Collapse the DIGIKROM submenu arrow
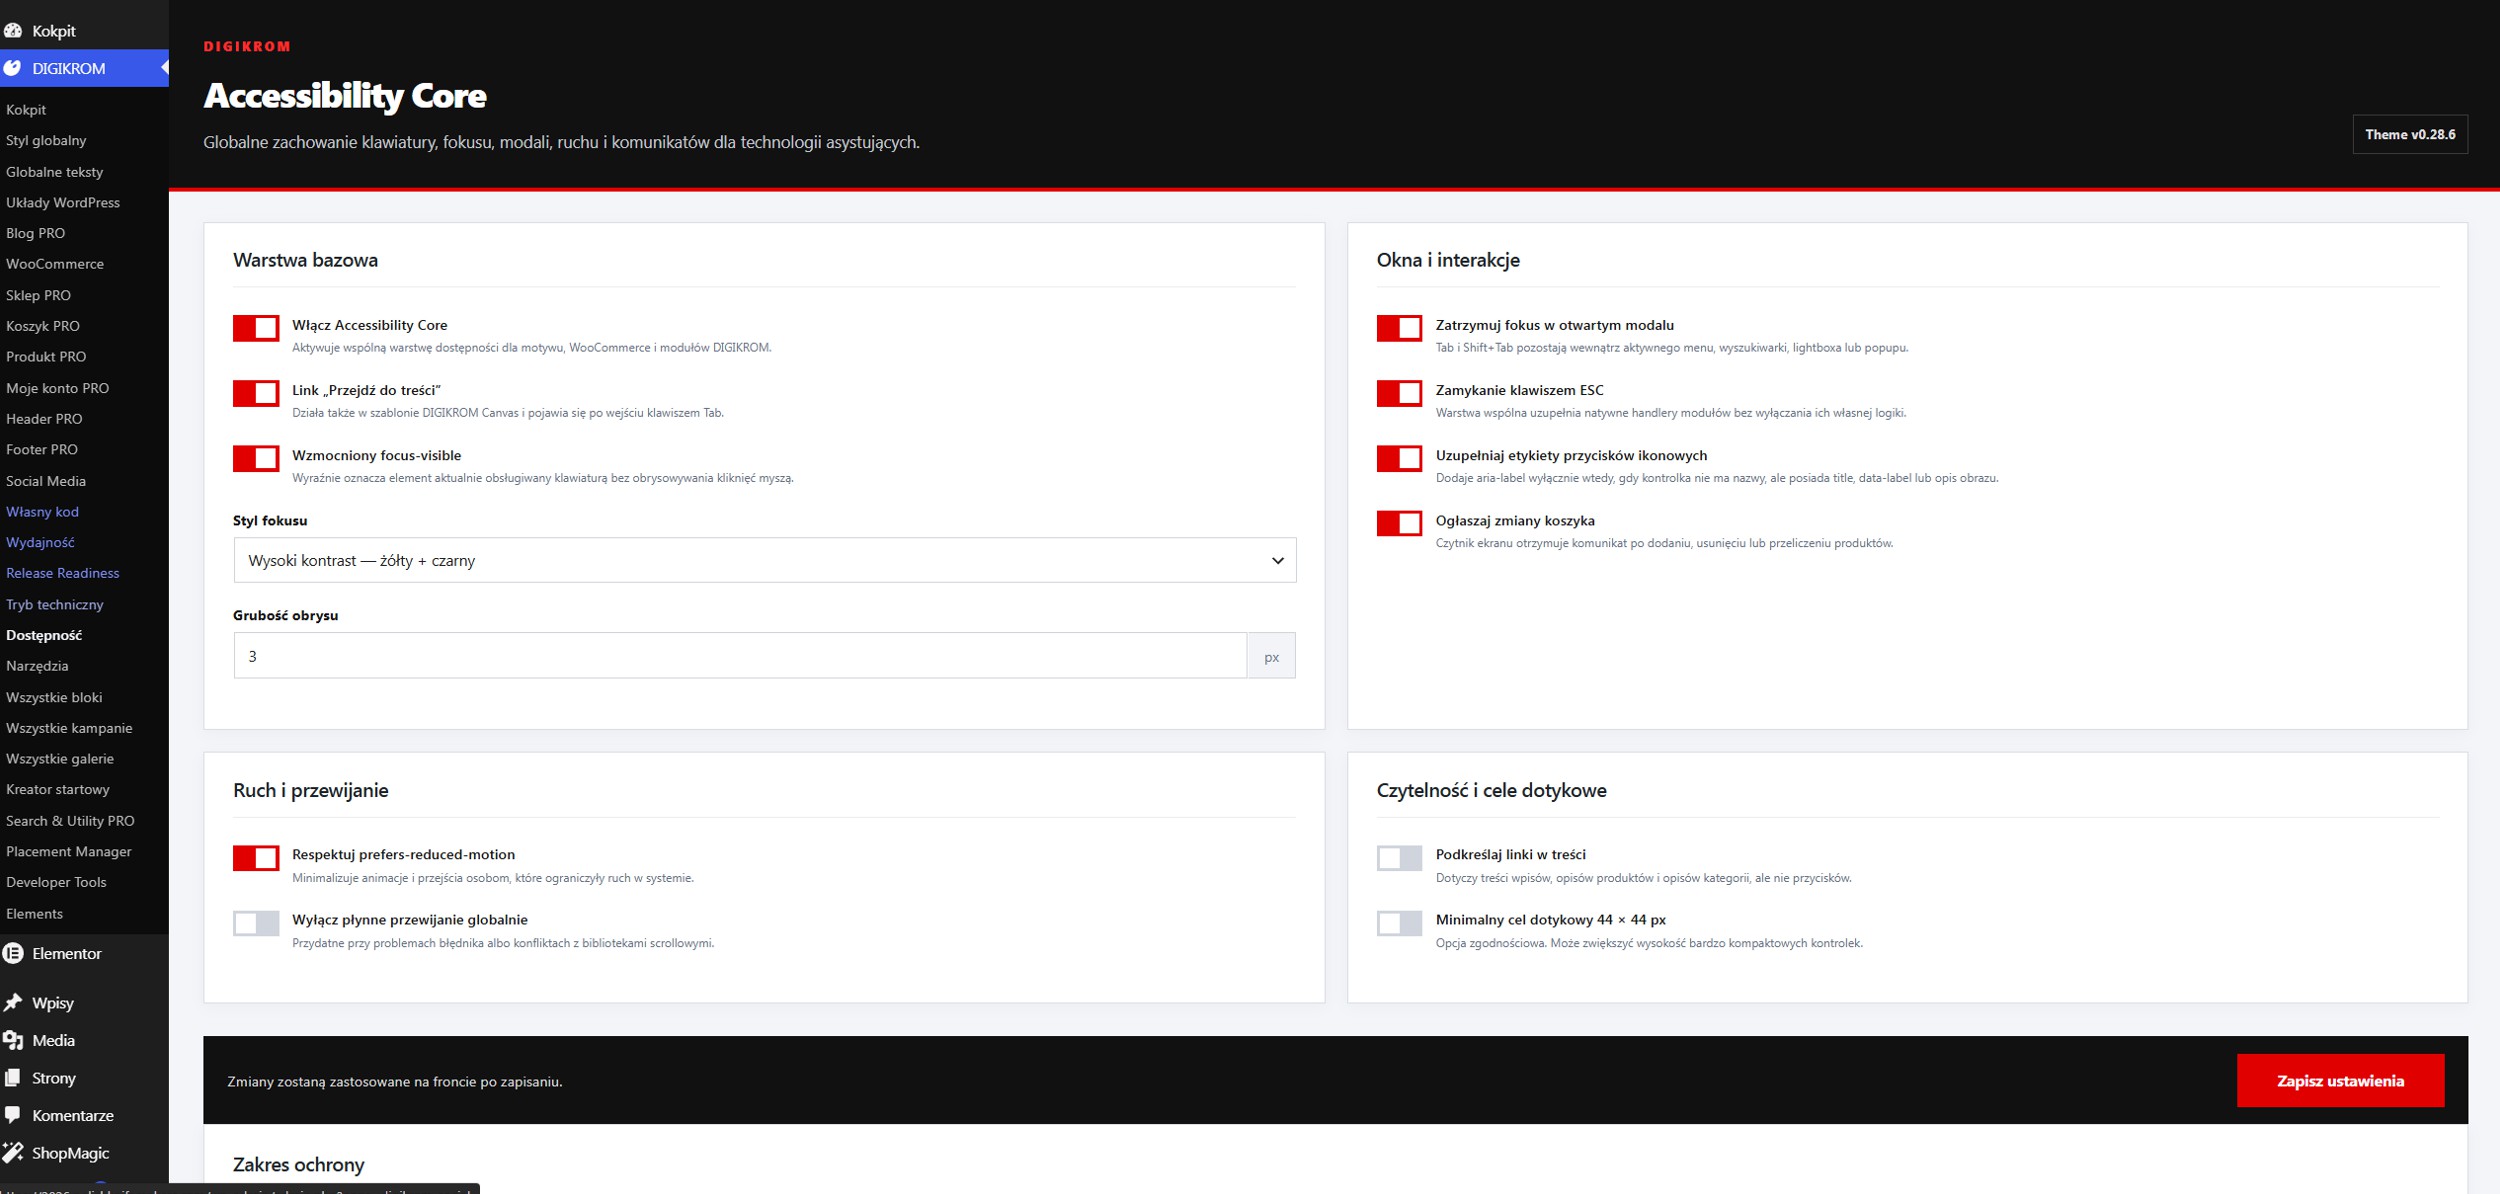The width and height of the screenshot is (2500, 1194). pos(164,68)
